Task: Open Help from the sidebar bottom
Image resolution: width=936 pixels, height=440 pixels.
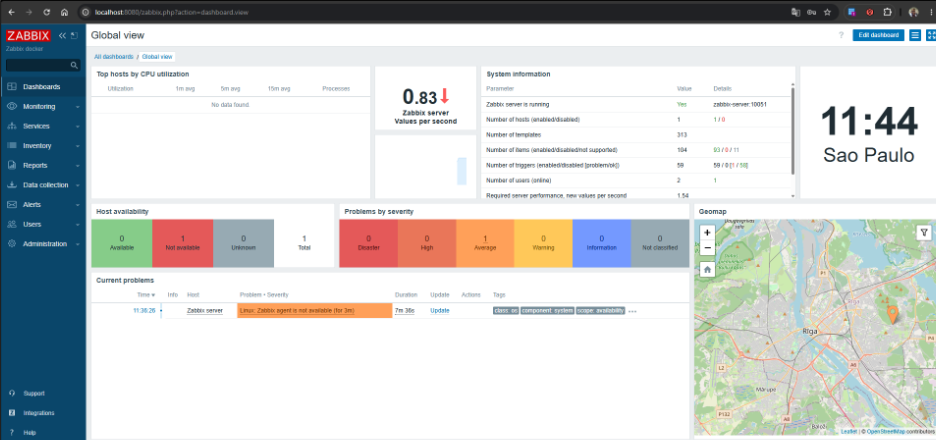Action: pyautogui.click(x=29, y=432)
